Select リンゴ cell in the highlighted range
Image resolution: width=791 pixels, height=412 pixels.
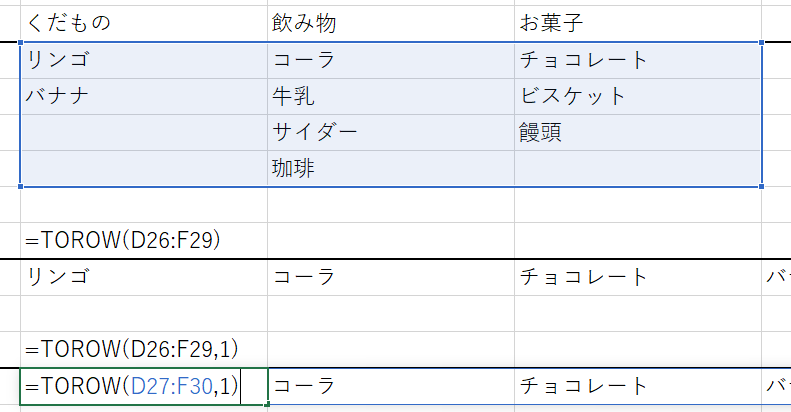pyautogui.click(x=60, y=60)
